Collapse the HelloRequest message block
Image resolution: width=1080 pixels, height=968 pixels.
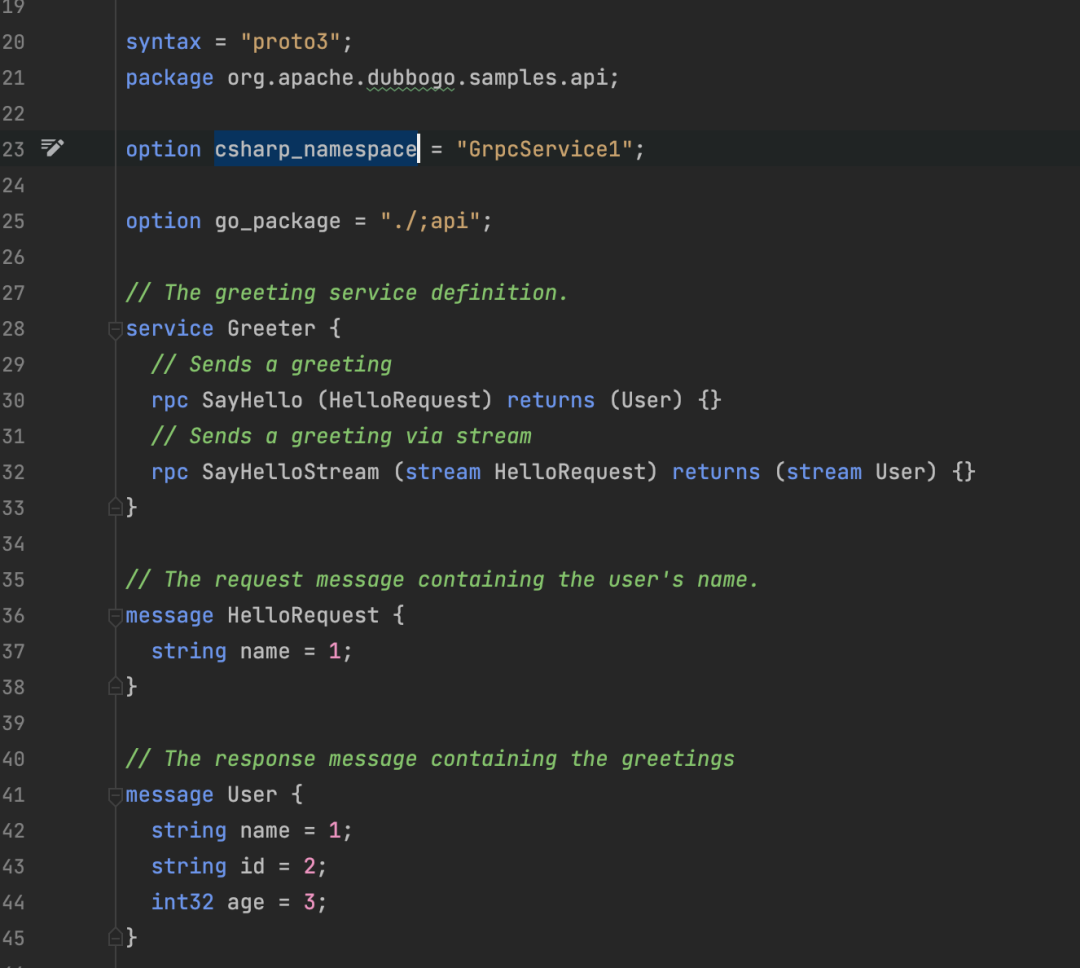point(114,617)
